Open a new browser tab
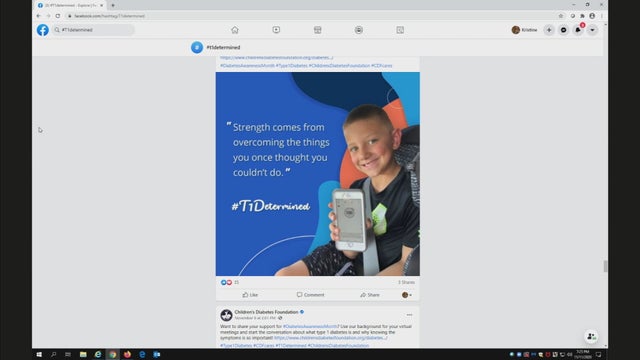 (x=113, y=5)
